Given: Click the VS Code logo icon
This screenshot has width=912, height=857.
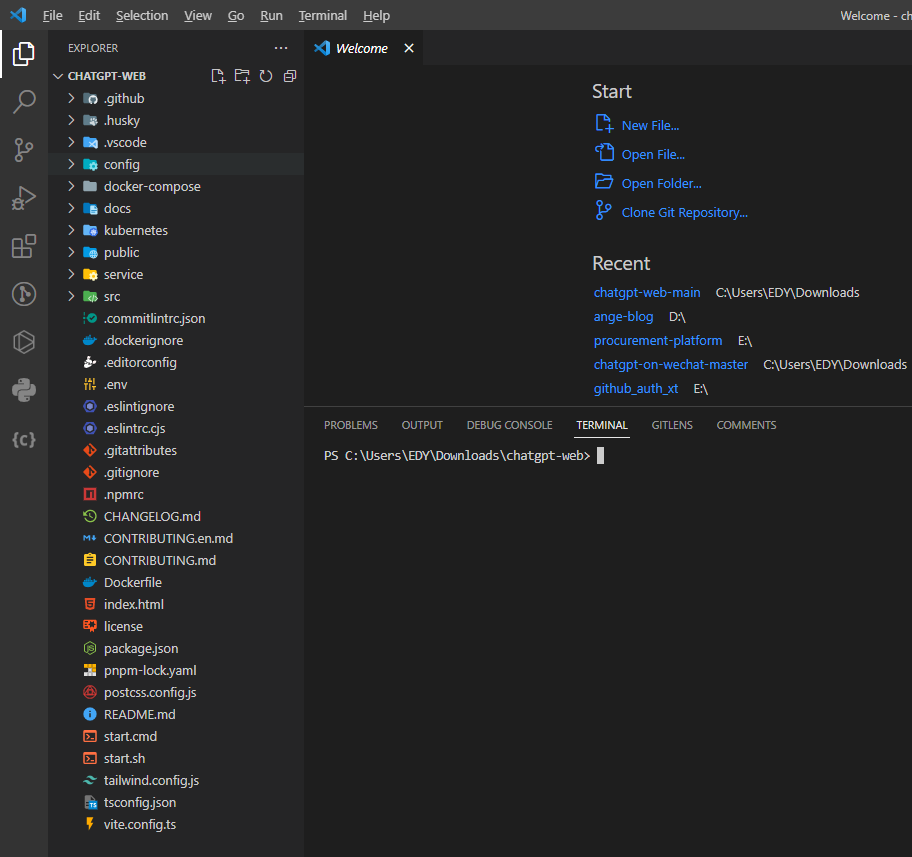Looking at the screenshot, I should coord(19,15).
